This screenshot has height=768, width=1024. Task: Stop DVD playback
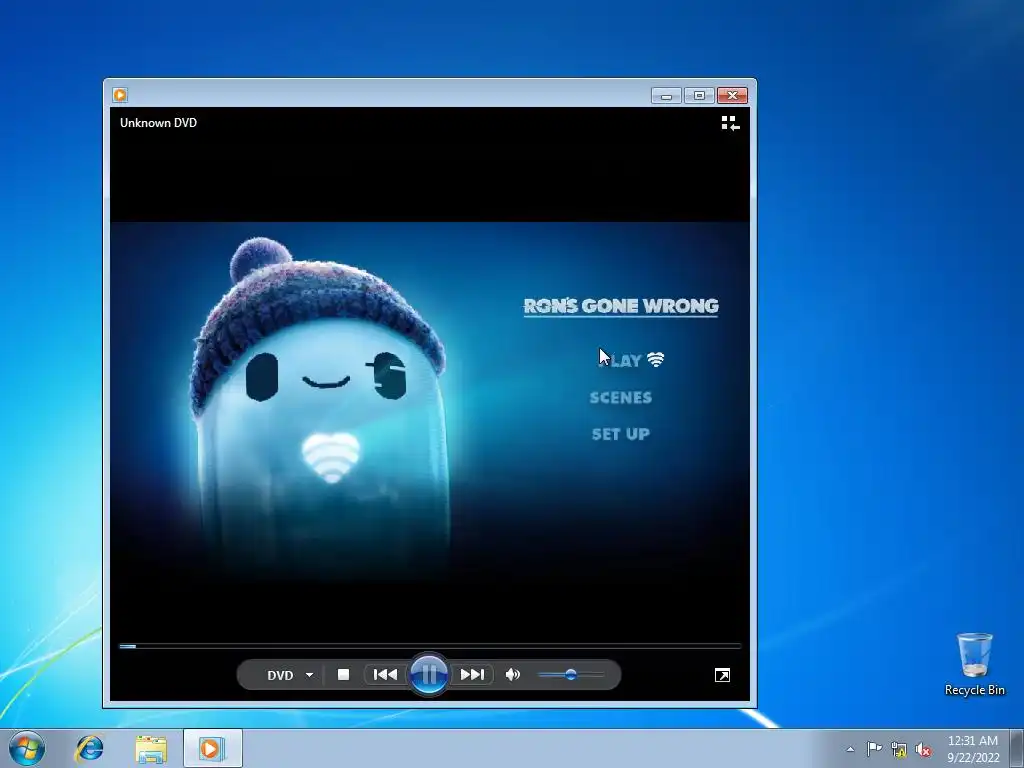coord(344,675)
